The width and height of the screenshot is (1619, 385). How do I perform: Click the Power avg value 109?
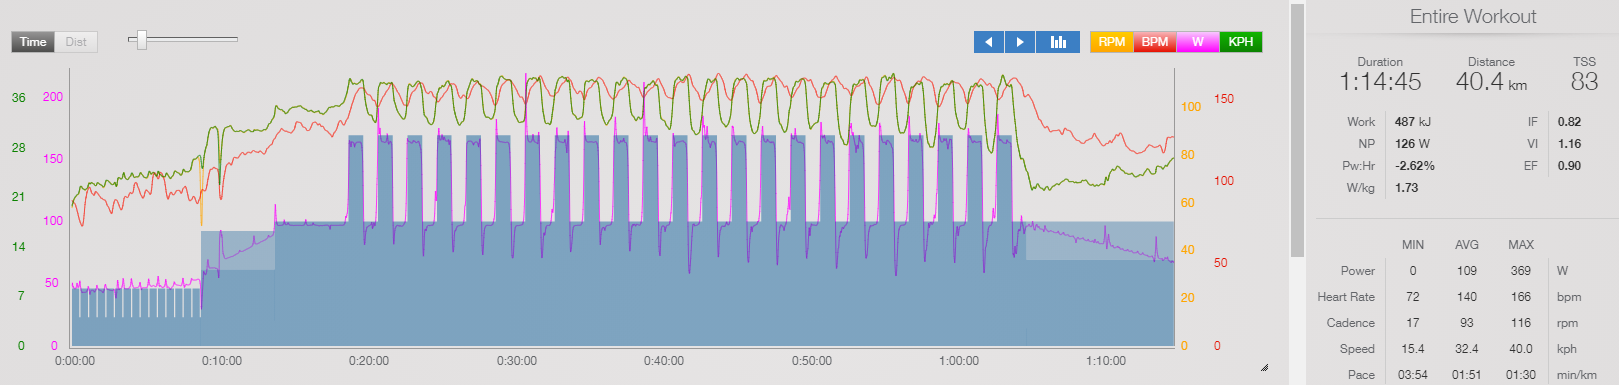1466,271
